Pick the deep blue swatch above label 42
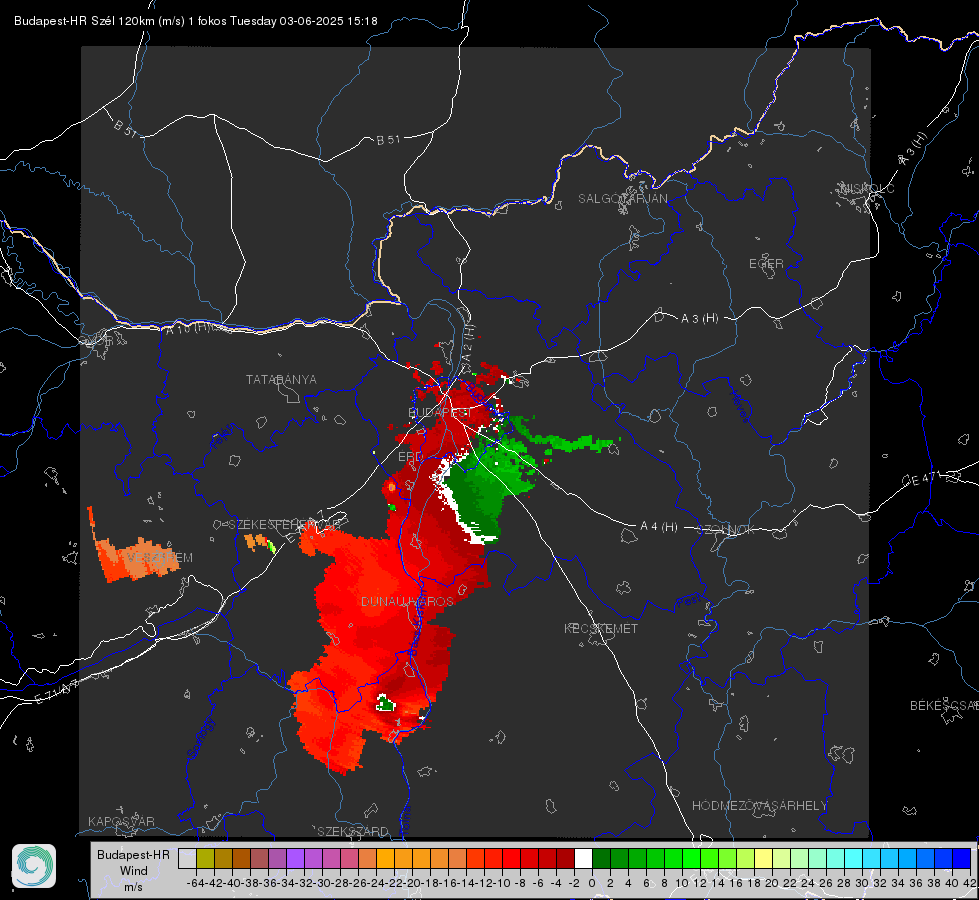The width and height of the screenshot is (979, 900). 961,858
